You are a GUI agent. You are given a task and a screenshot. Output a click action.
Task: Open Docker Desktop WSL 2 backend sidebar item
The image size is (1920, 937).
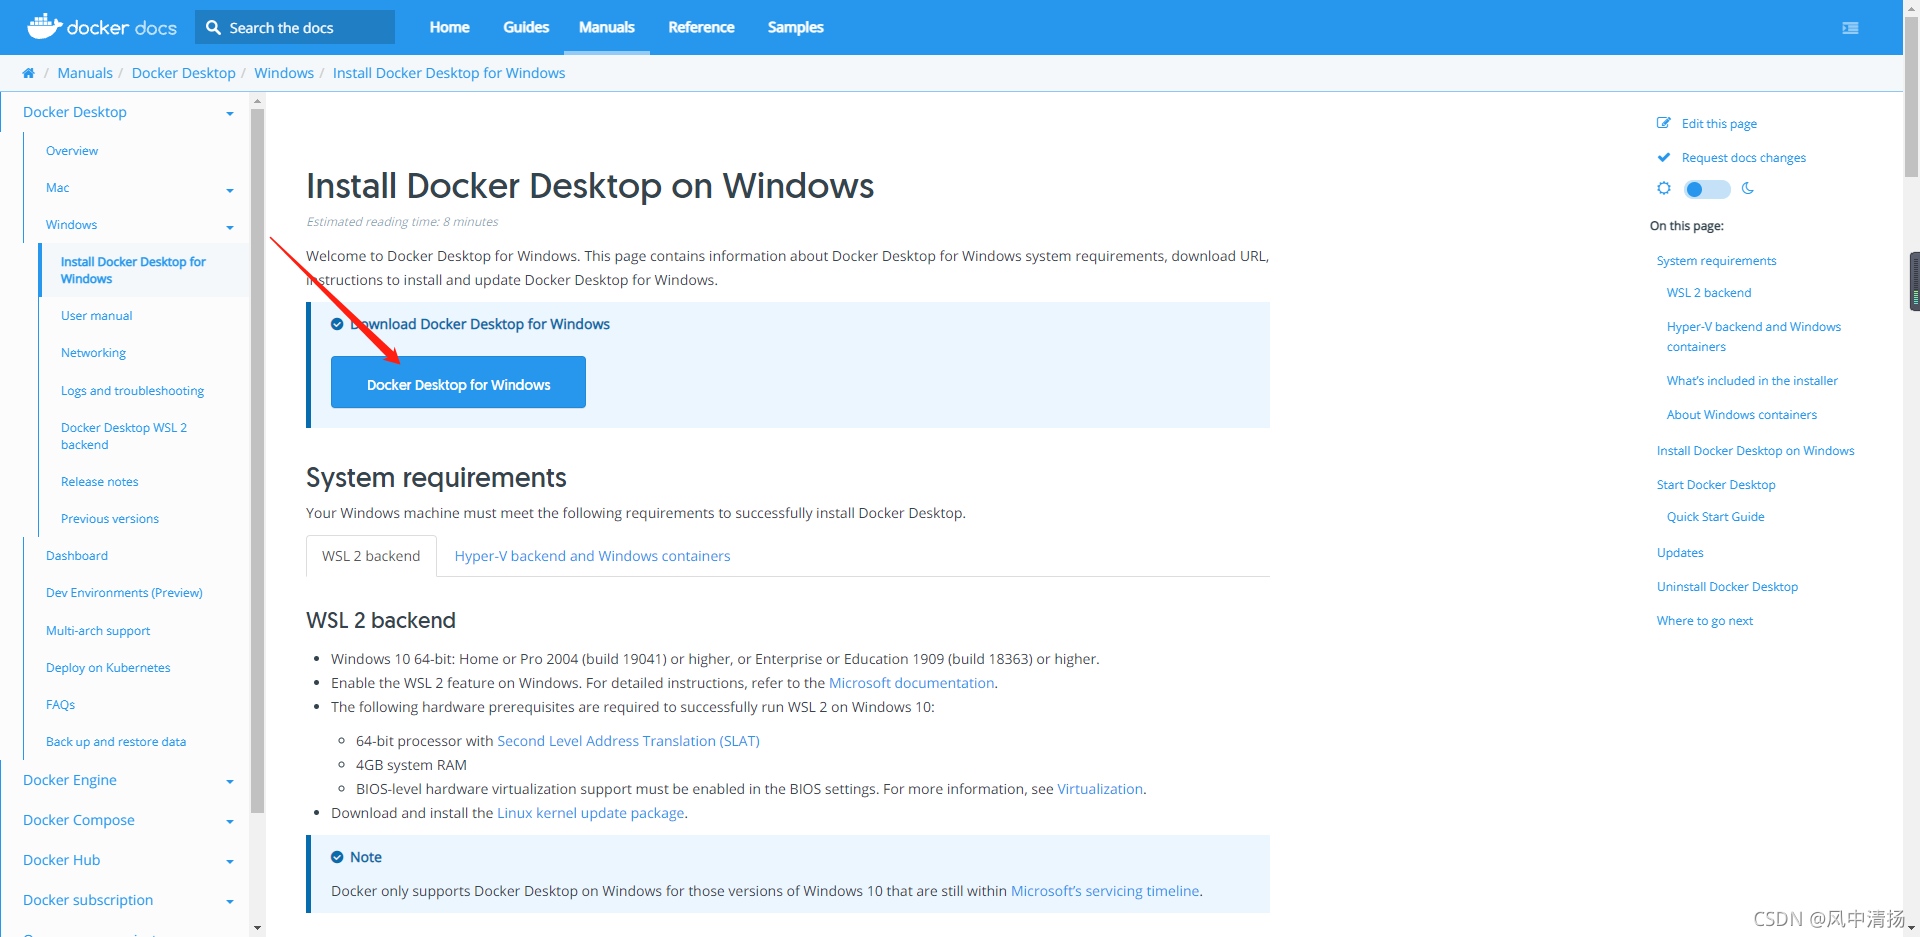[x=124, y=436]
